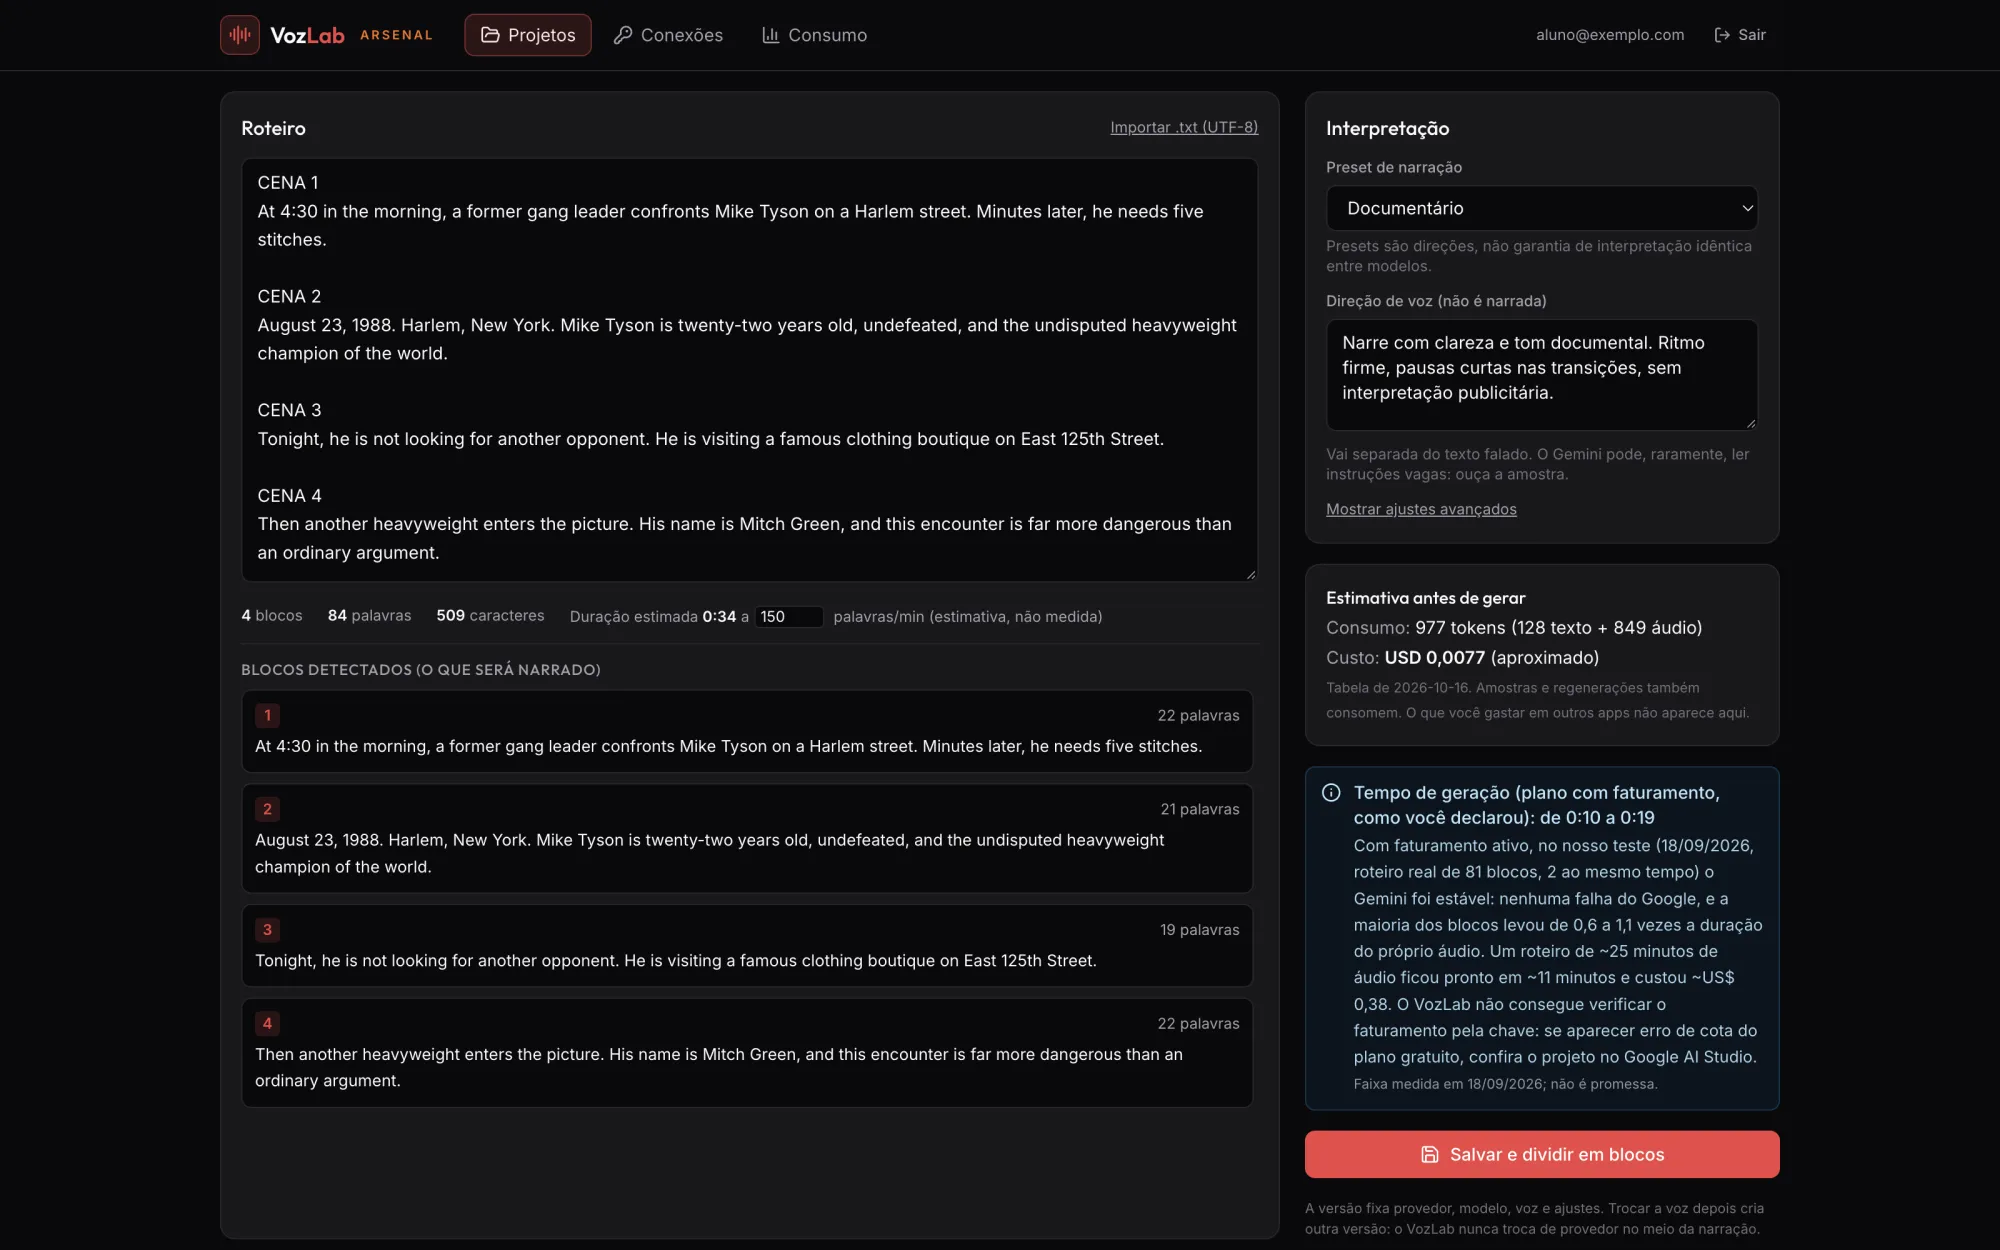Click the info icon beside Tempo de geração

pyautogui.click(x=1331, y=793)
